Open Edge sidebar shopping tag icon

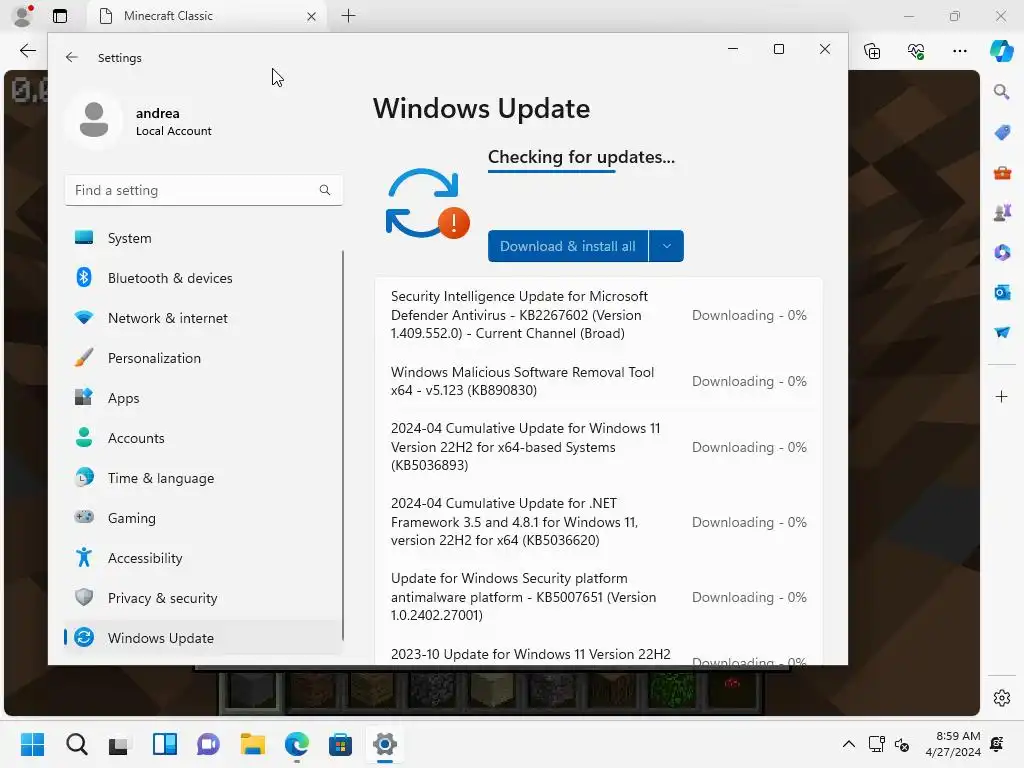(1002, 133)
